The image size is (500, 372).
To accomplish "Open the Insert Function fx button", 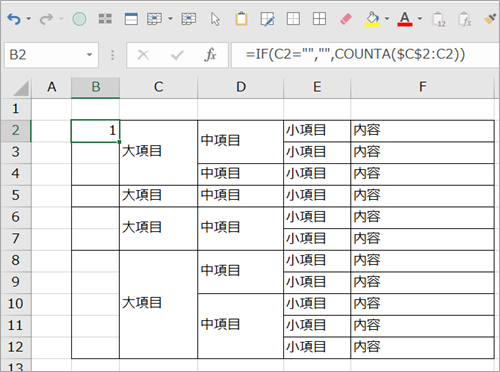I will [210, 55].
